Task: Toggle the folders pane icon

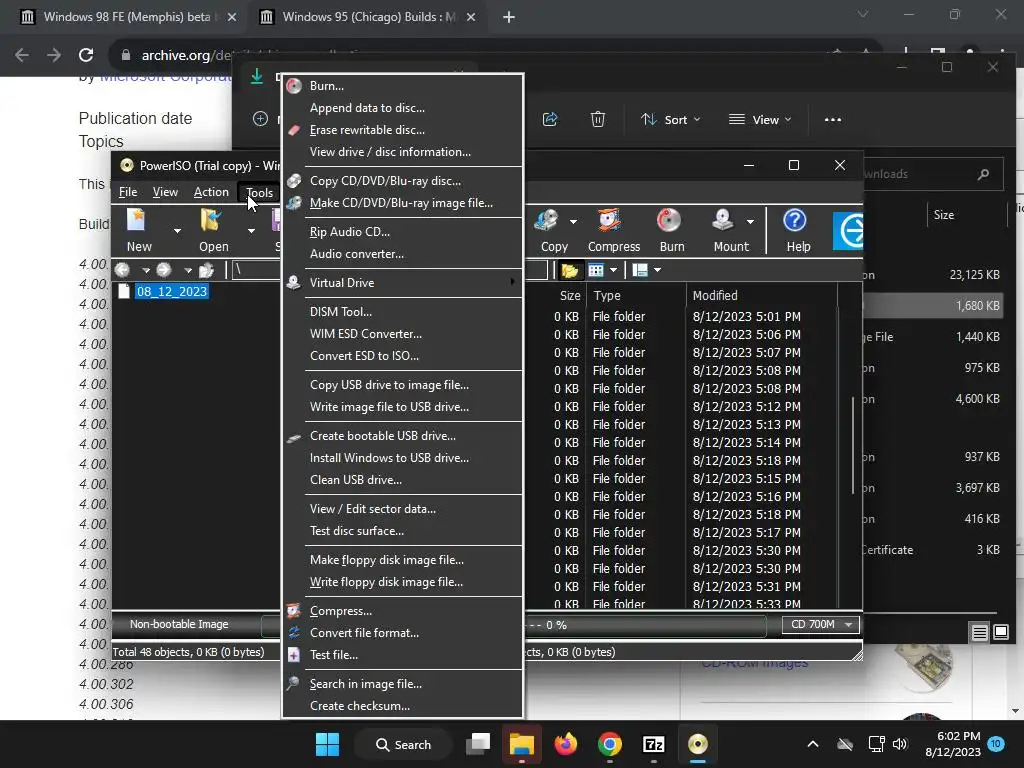Action: [x=569, y=270]
